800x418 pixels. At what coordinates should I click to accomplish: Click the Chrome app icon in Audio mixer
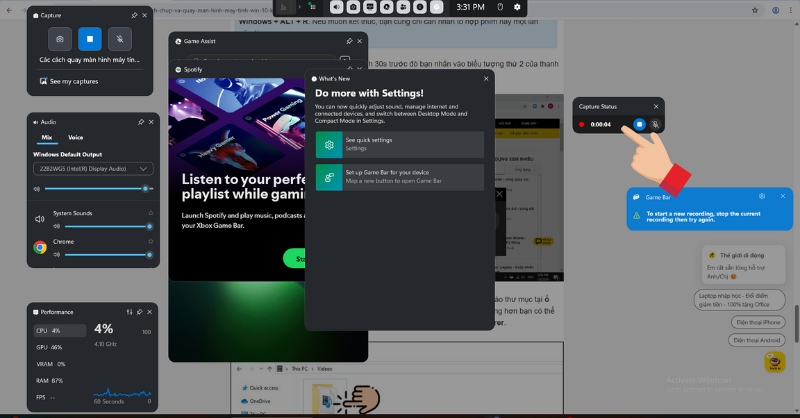pyautogui.click(x=40, y=248)
